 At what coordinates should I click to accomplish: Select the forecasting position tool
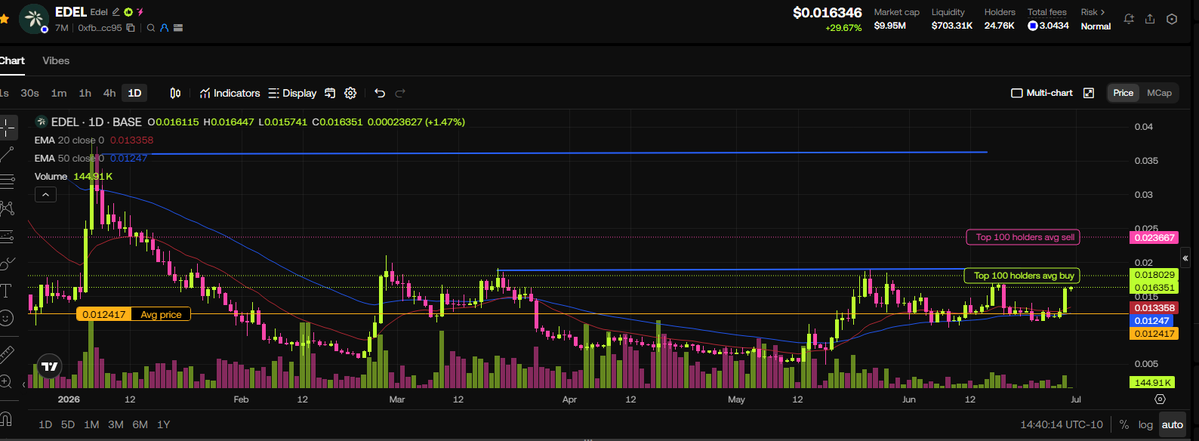tap(7, 235)
